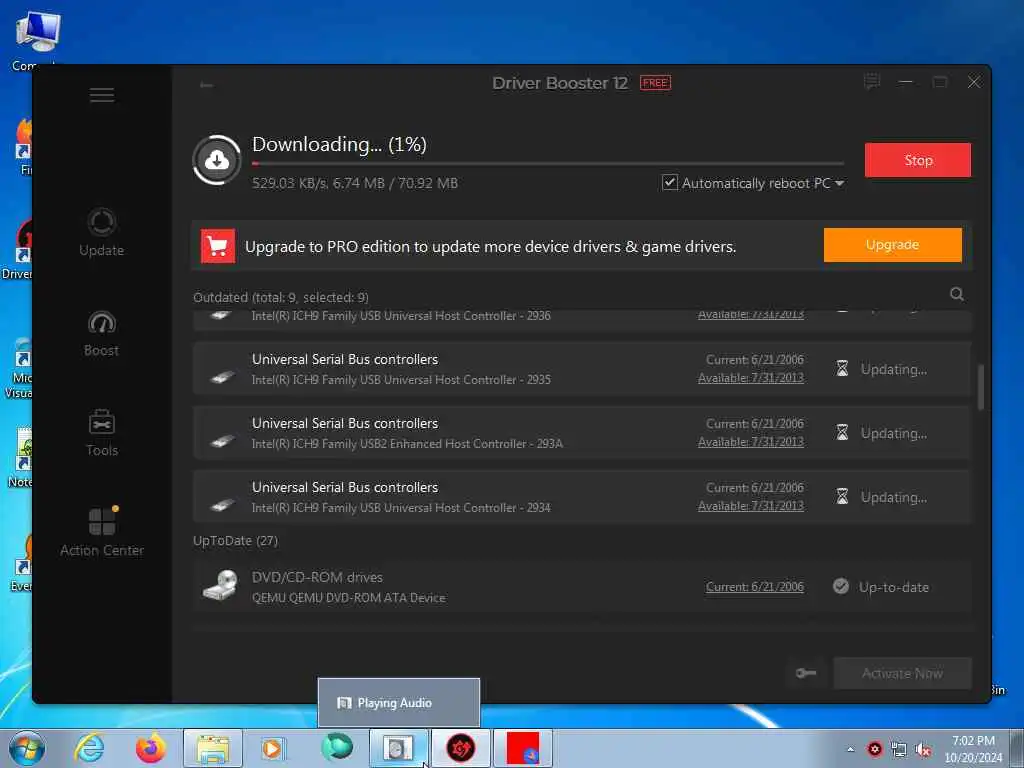Select the QEMU DVD-ROM ATA Device row
This screenshot has width=1024, height=768.
582,586
